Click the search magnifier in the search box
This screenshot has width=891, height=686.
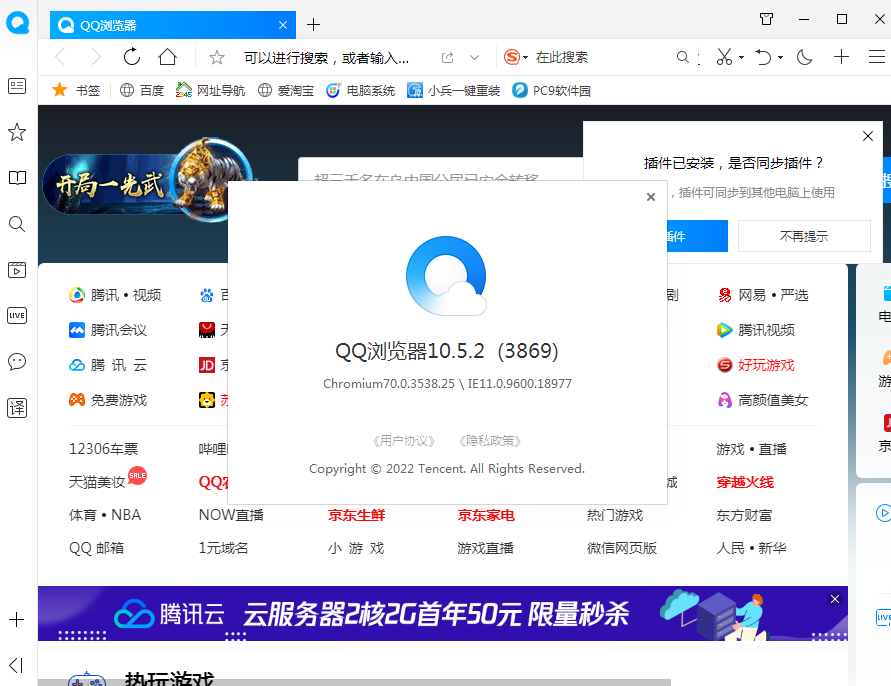(x=682, y=57)
